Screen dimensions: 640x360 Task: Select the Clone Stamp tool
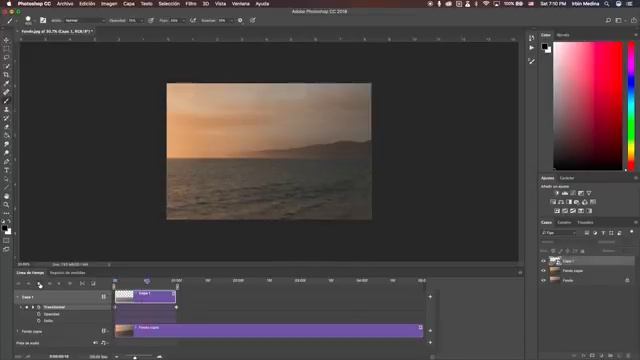pyautogui.click(x=6, y=109)
